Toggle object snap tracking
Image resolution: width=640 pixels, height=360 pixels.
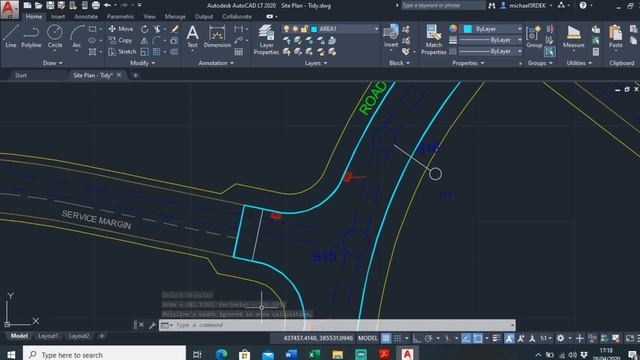point(466,338)
